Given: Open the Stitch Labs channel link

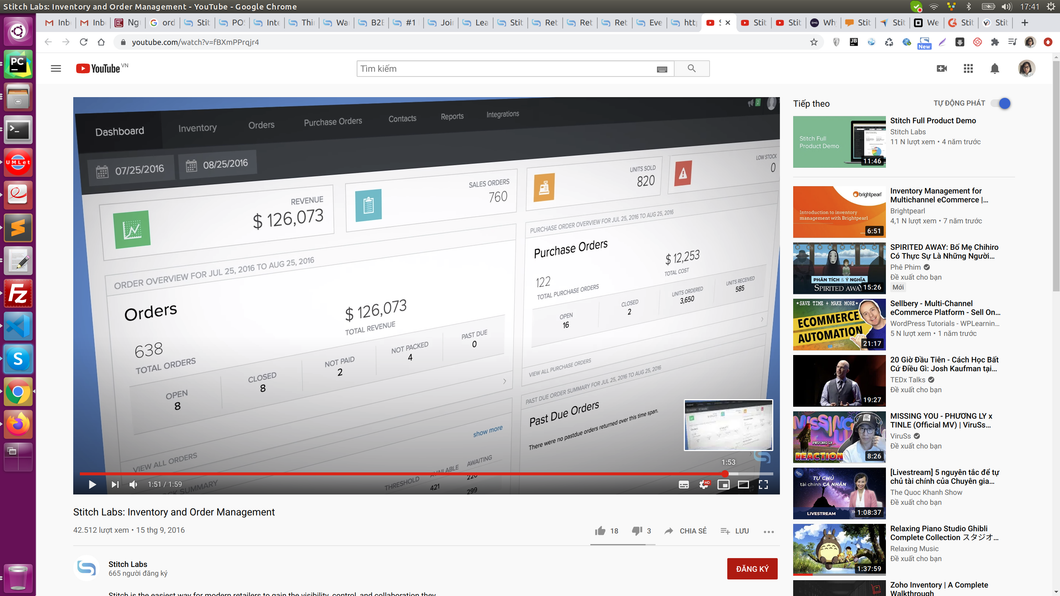Looking at the screenshot, I should 128,564.
